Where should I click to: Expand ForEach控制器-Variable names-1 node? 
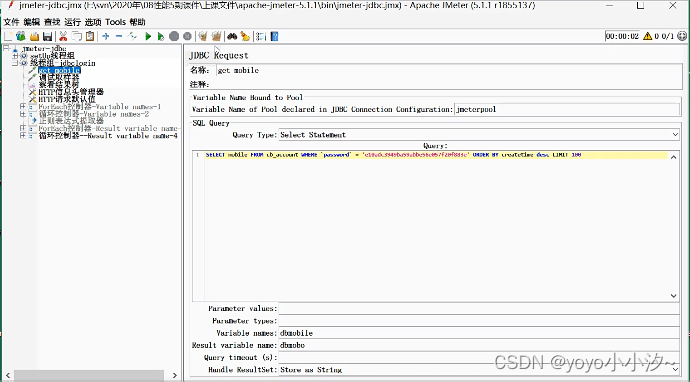coord(22,107)
